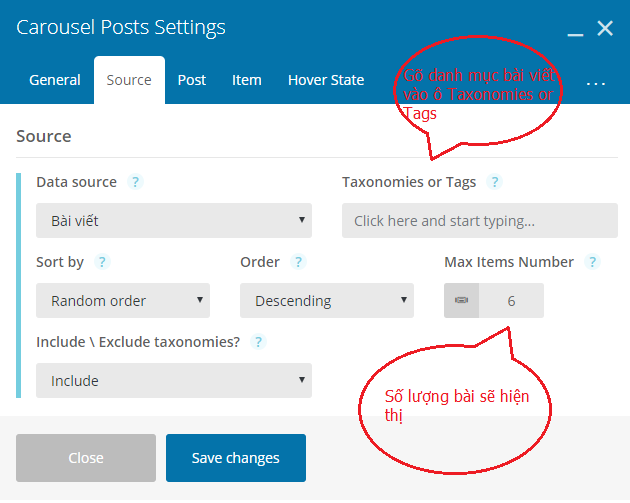Open the Order Descending dropdown
630x503 pixels.
click(327, 301)
